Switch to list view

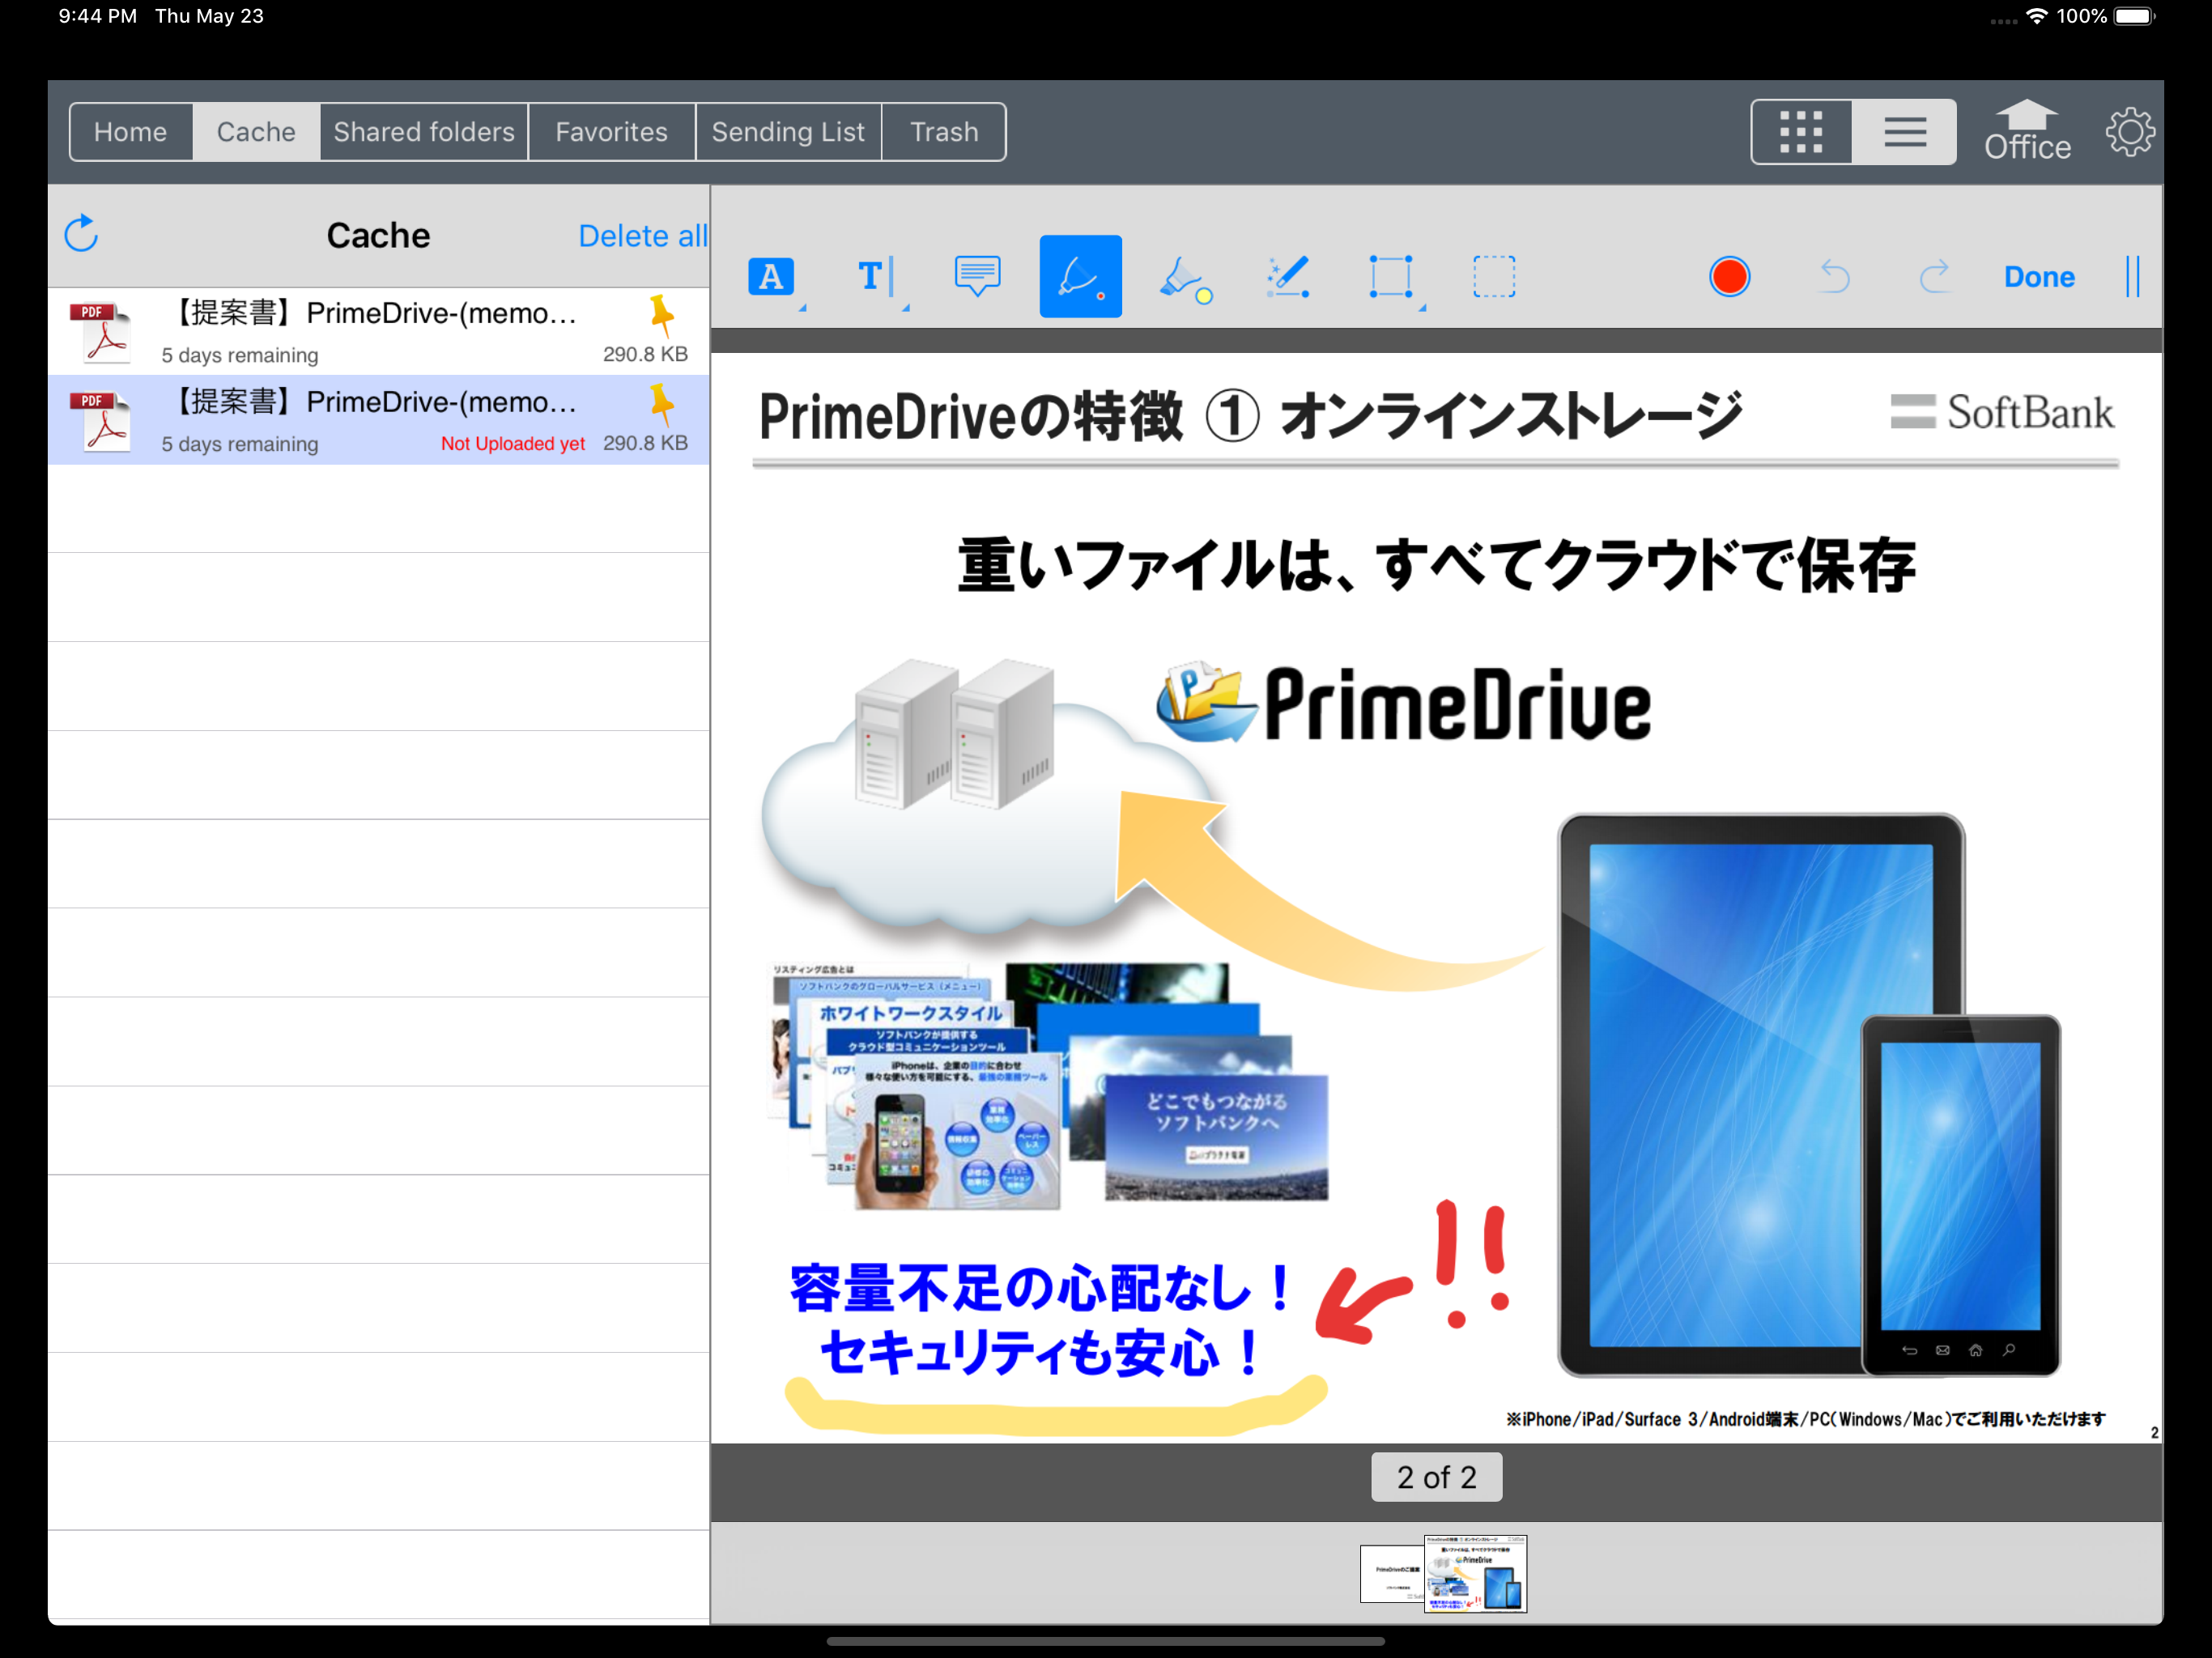pyautogui.click(x=1904, y=132)
